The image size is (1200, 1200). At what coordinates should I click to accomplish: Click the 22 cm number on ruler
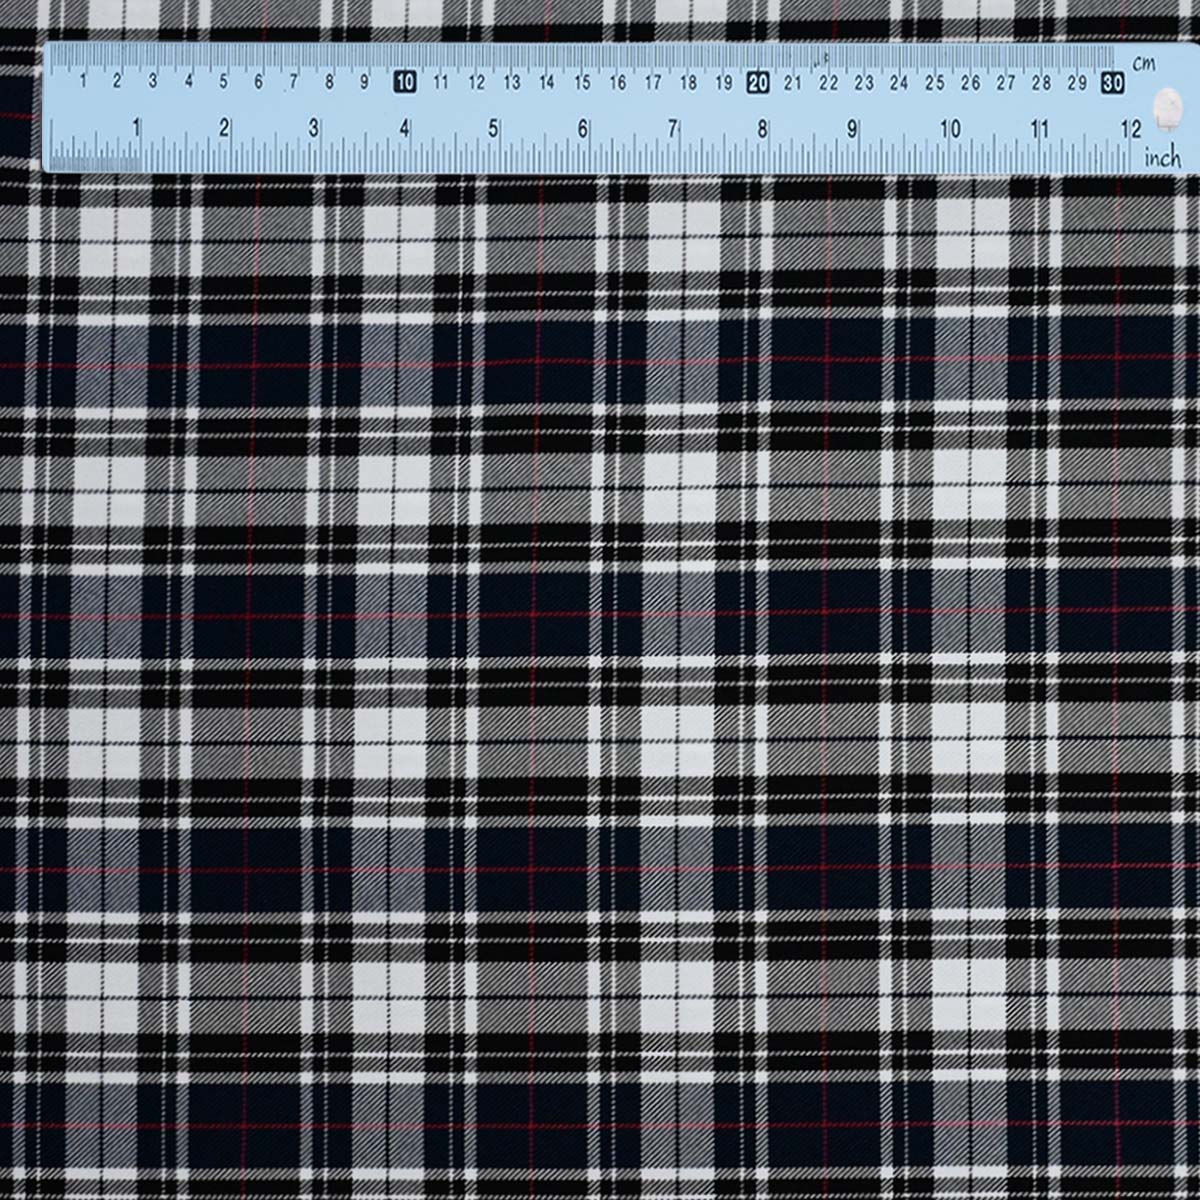pos(829,83)
